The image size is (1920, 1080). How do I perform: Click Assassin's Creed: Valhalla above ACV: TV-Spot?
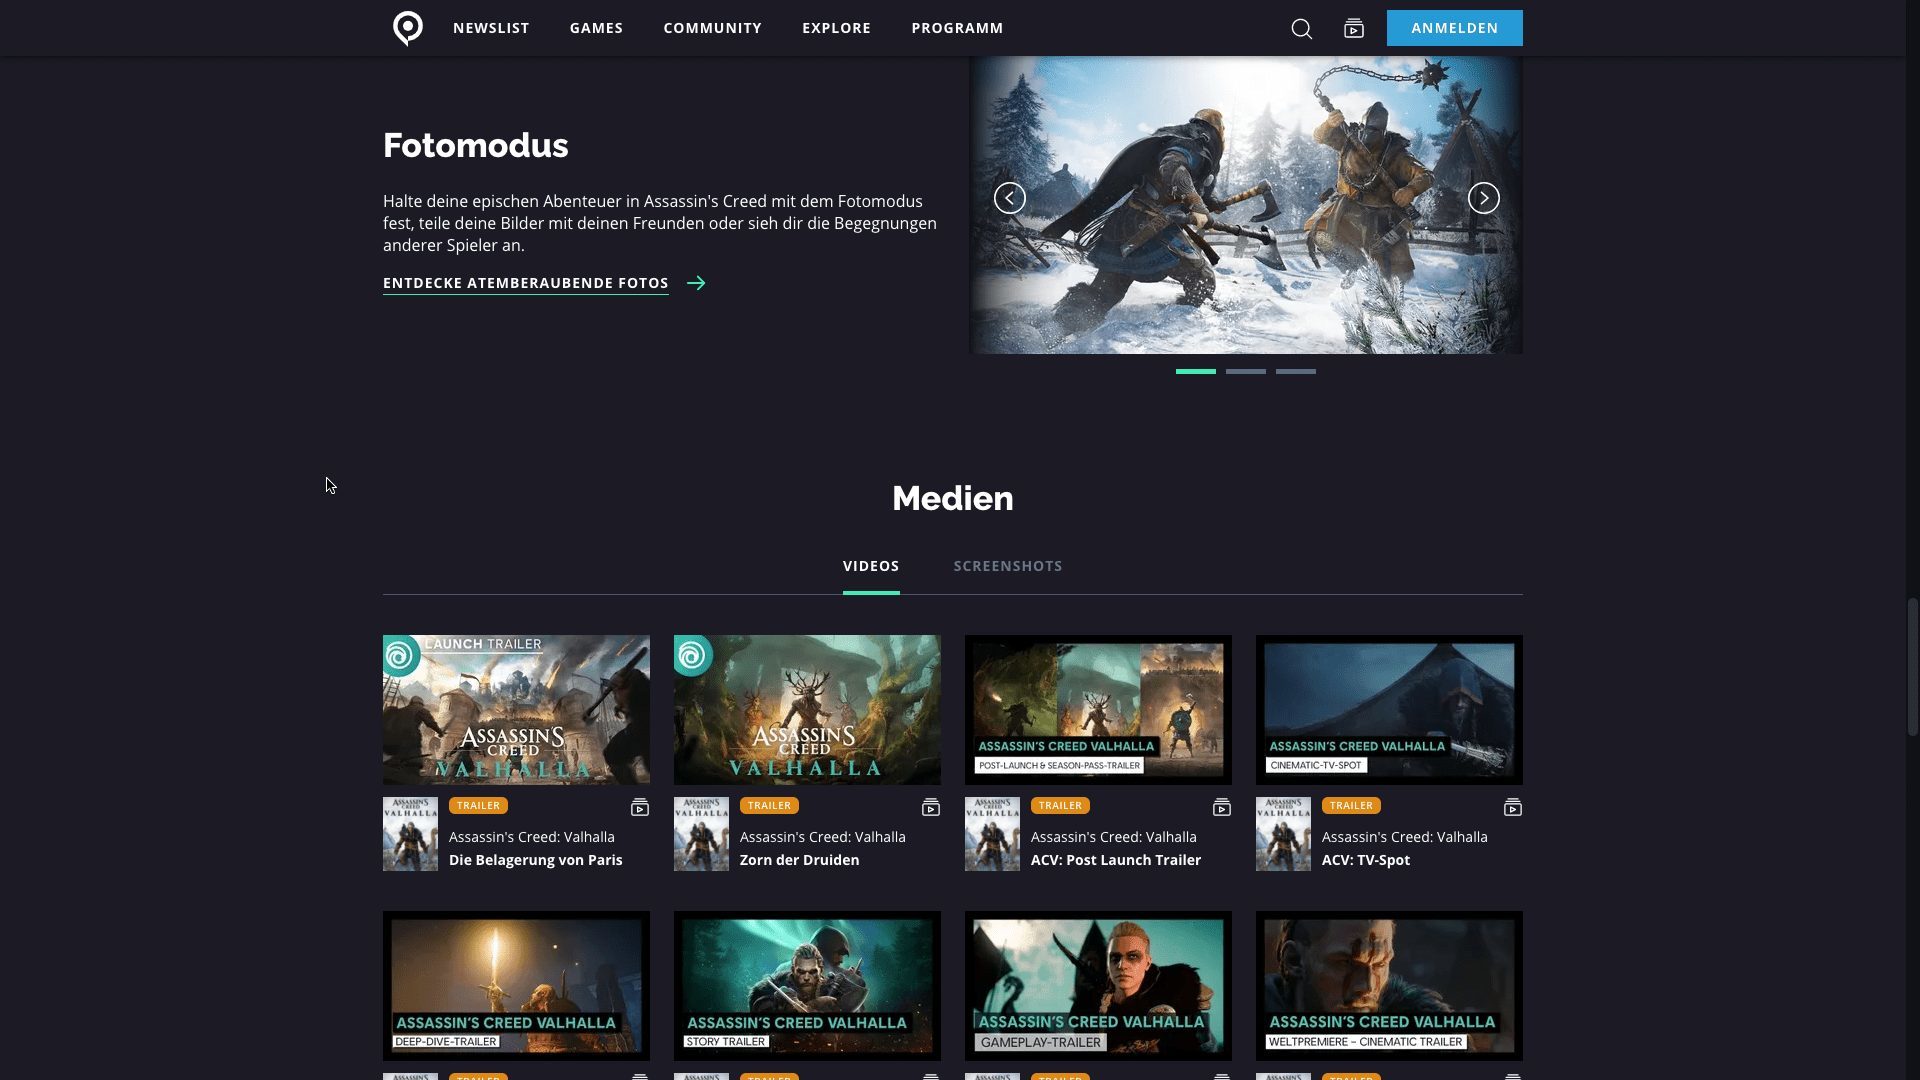tap(1404, 837)
